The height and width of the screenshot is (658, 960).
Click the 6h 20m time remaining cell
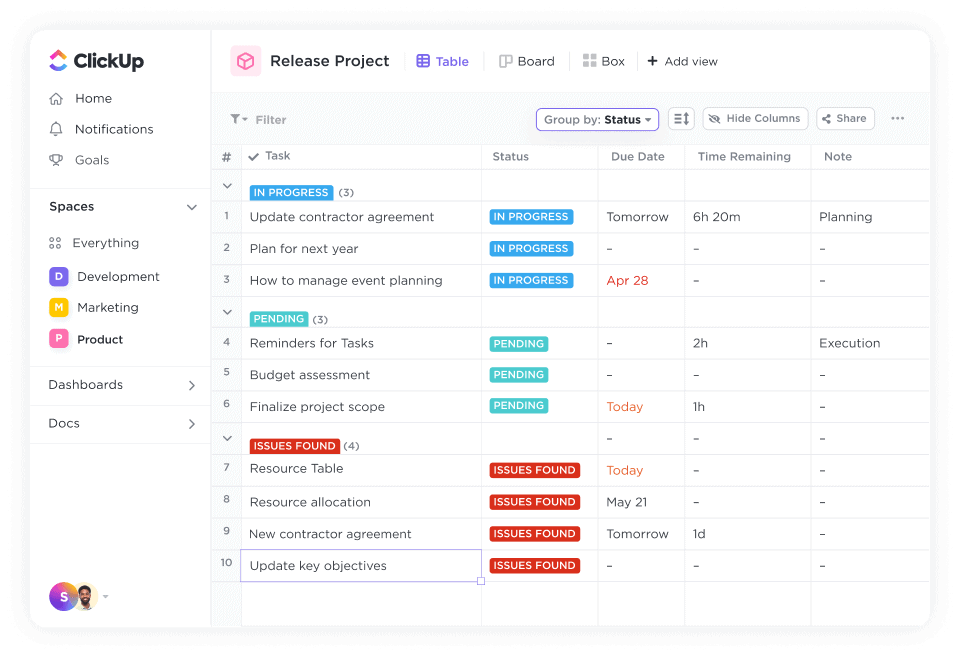[x=716, y=217]
